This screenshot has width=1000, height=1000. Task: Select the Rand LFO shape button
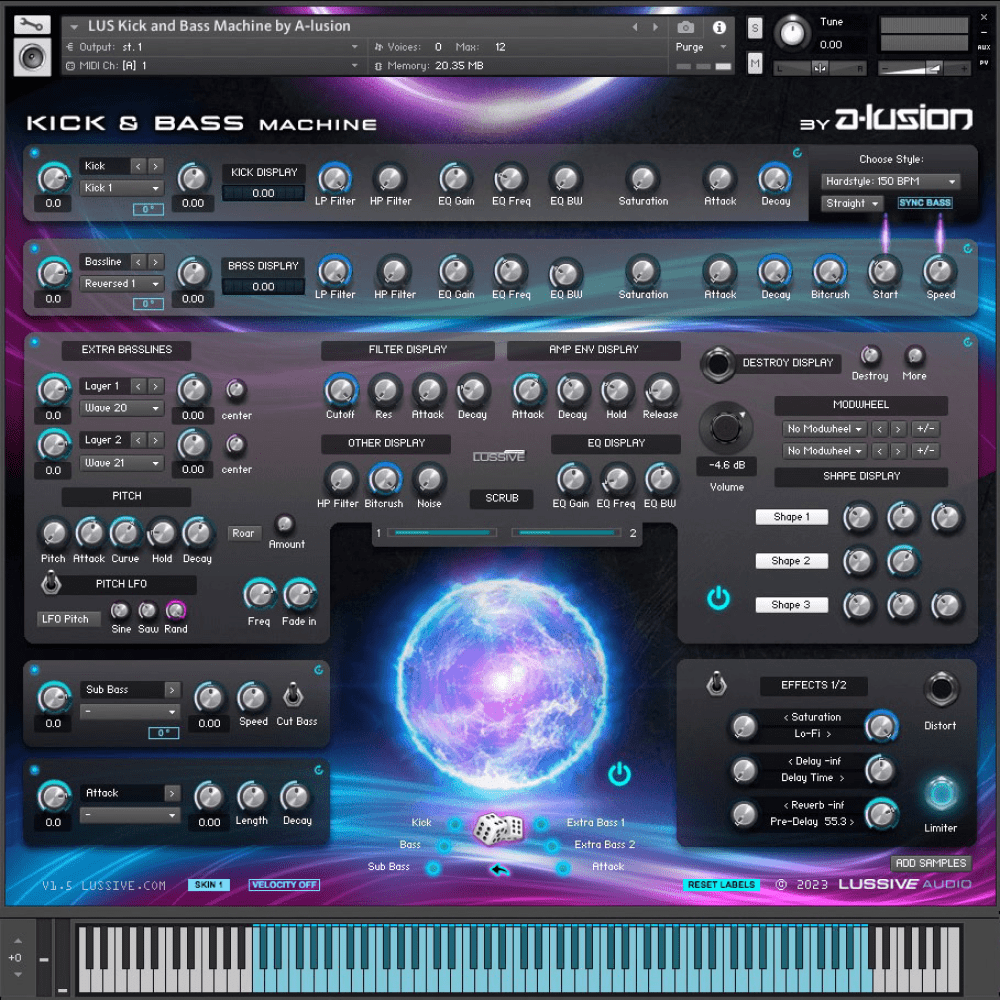(x=175, y=610)
